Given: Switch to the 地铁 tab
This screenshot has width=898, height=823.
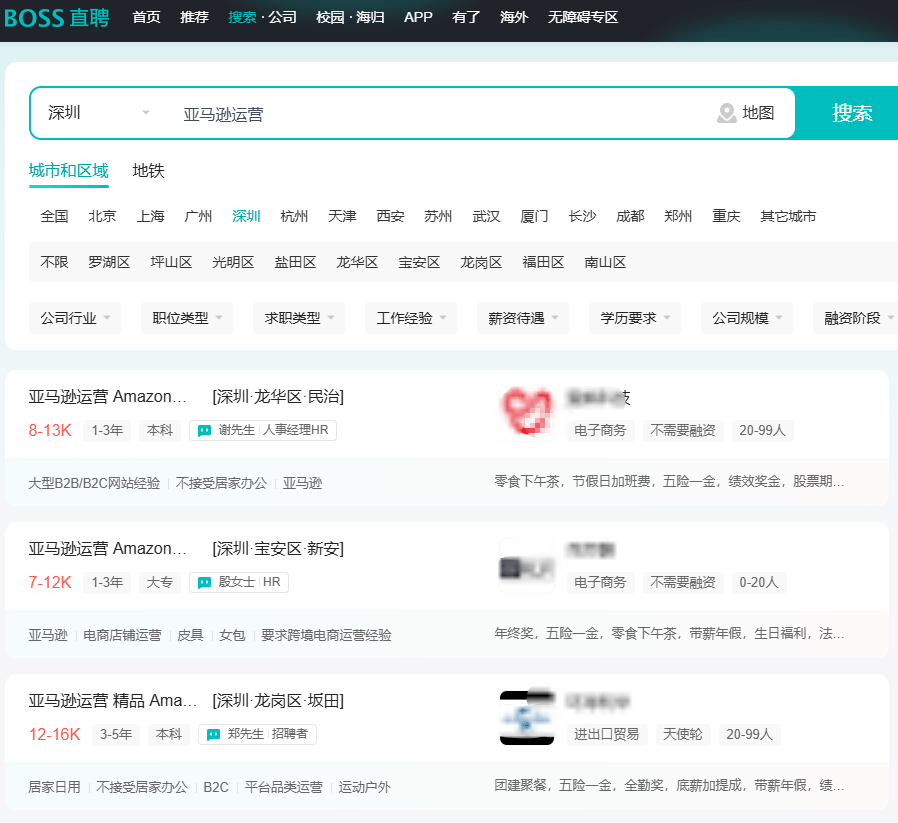Looking at the screenshot, I should coord(148,171).
